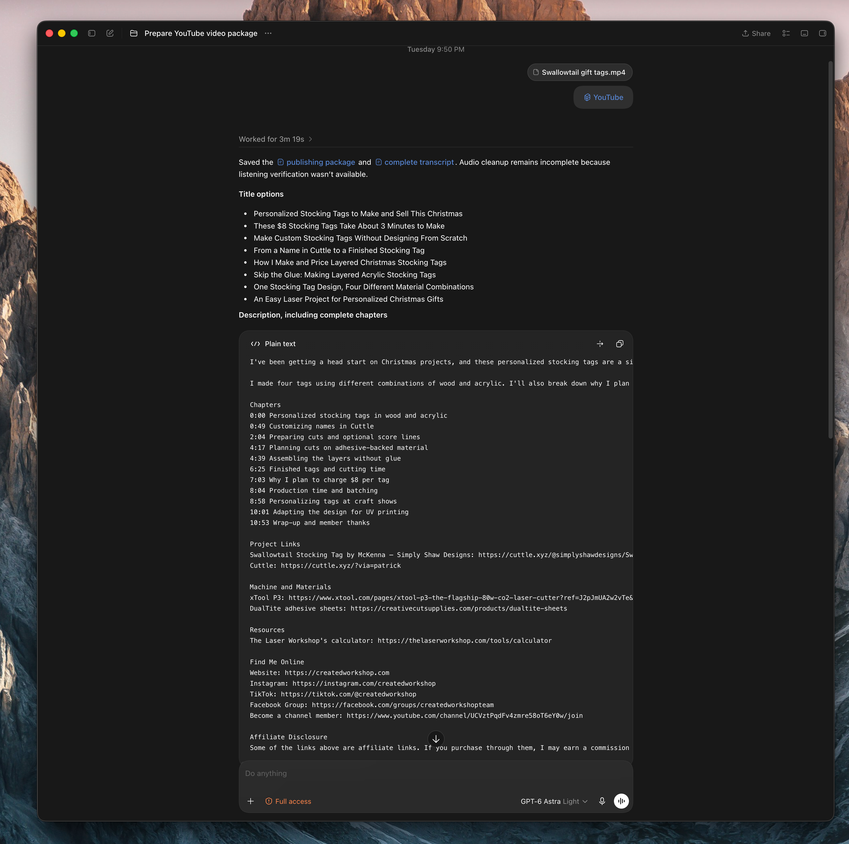Click chapter line '4:39 Assembling the layers without glue'
The image size is (849, 844).
pyautogui.click(x=325, y=459)
